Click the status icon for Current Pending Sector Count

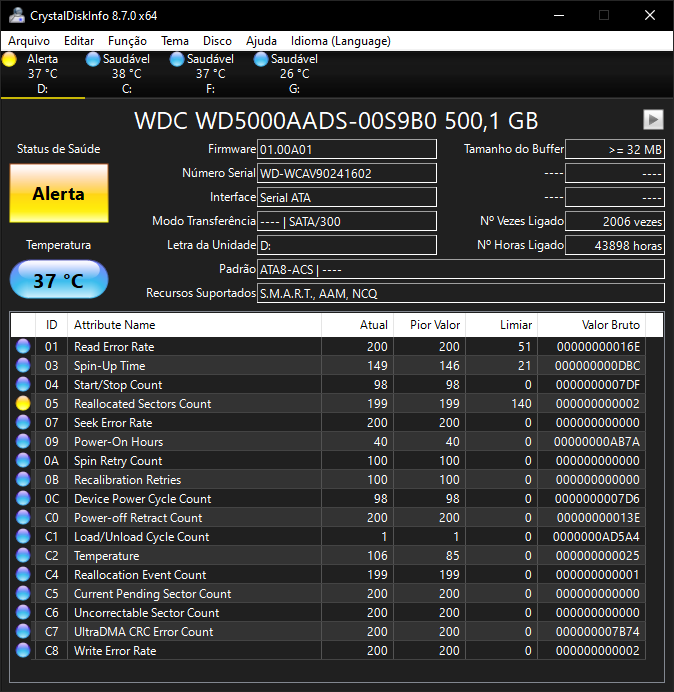pos(23,593)
